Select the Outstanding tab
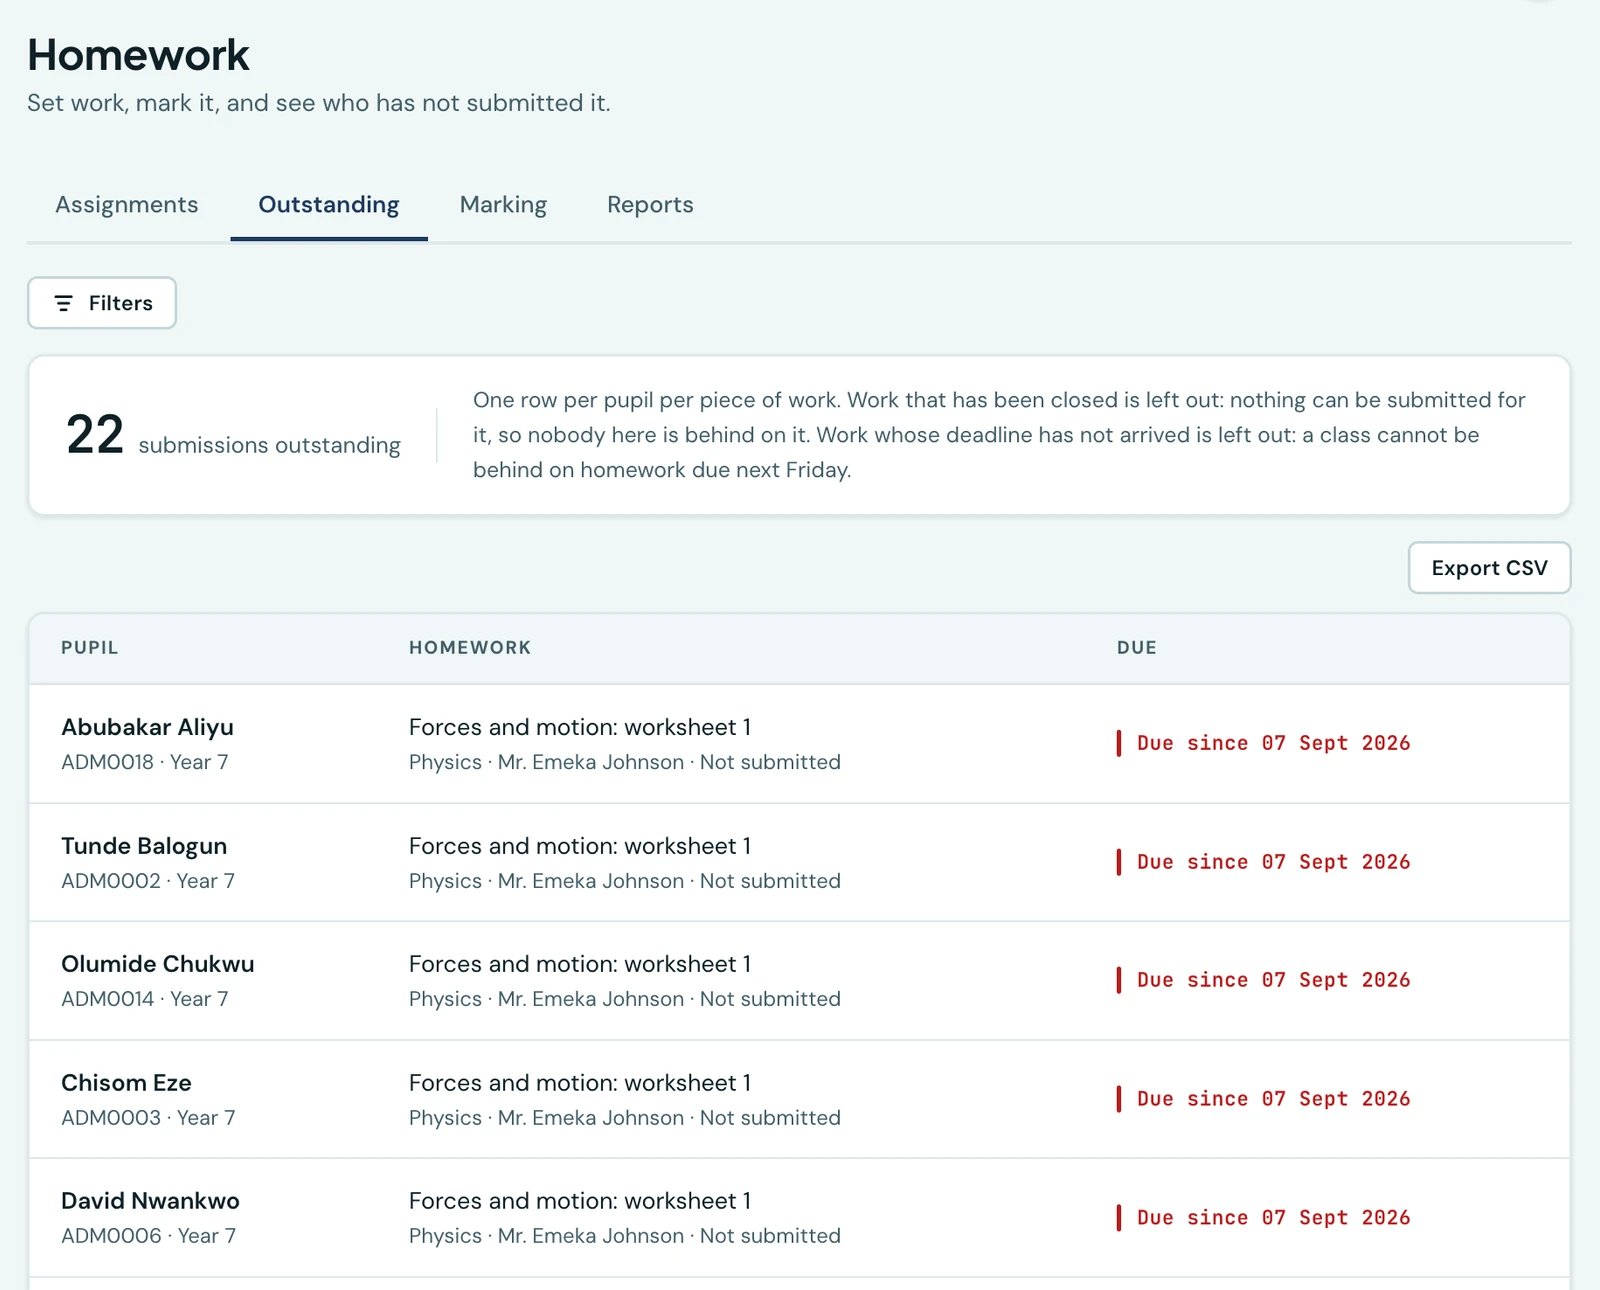Viewport: 1600px width, 1290px height. pyautogui.click(x=329, y=205)
